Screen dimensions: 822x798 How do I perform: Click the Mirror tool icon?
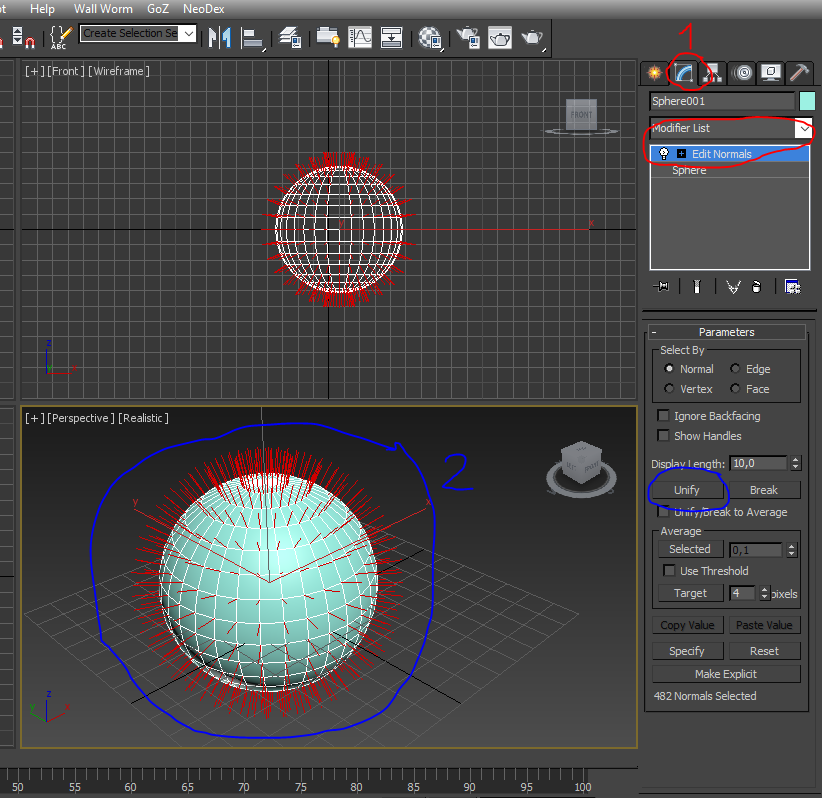pyautogui.click(x=218, y=38)
